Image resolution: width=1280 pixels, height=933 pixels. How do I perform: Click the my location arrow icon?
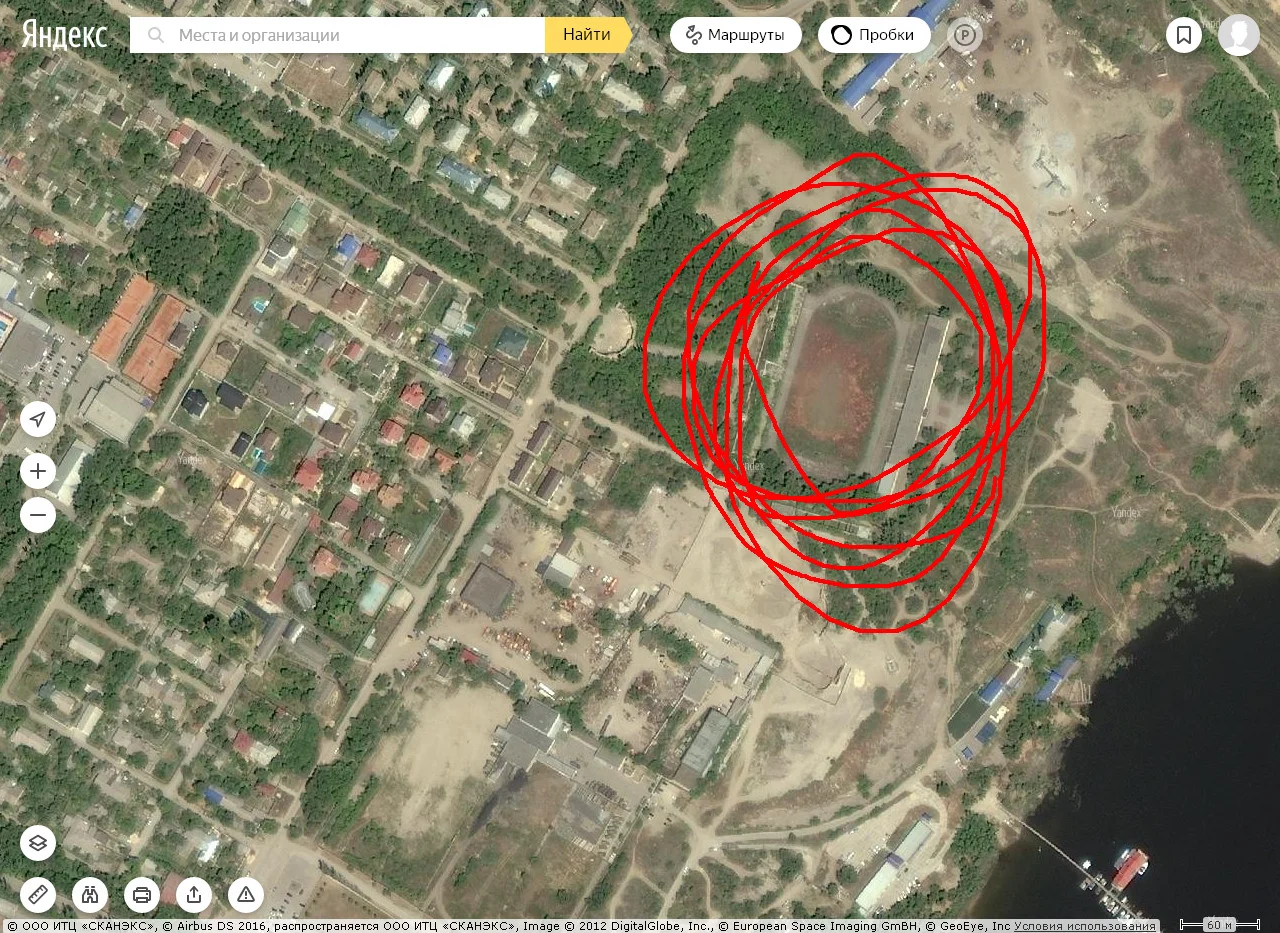(38, 419)
